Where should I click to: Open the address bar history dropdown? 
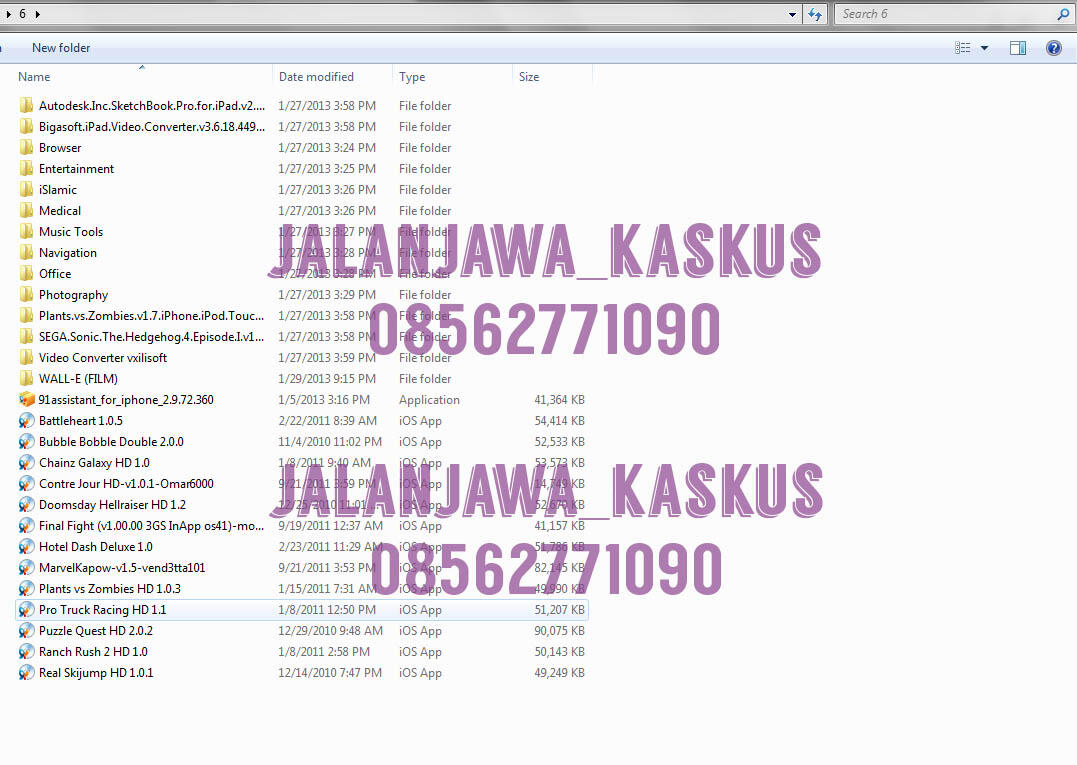click(792, 14)
